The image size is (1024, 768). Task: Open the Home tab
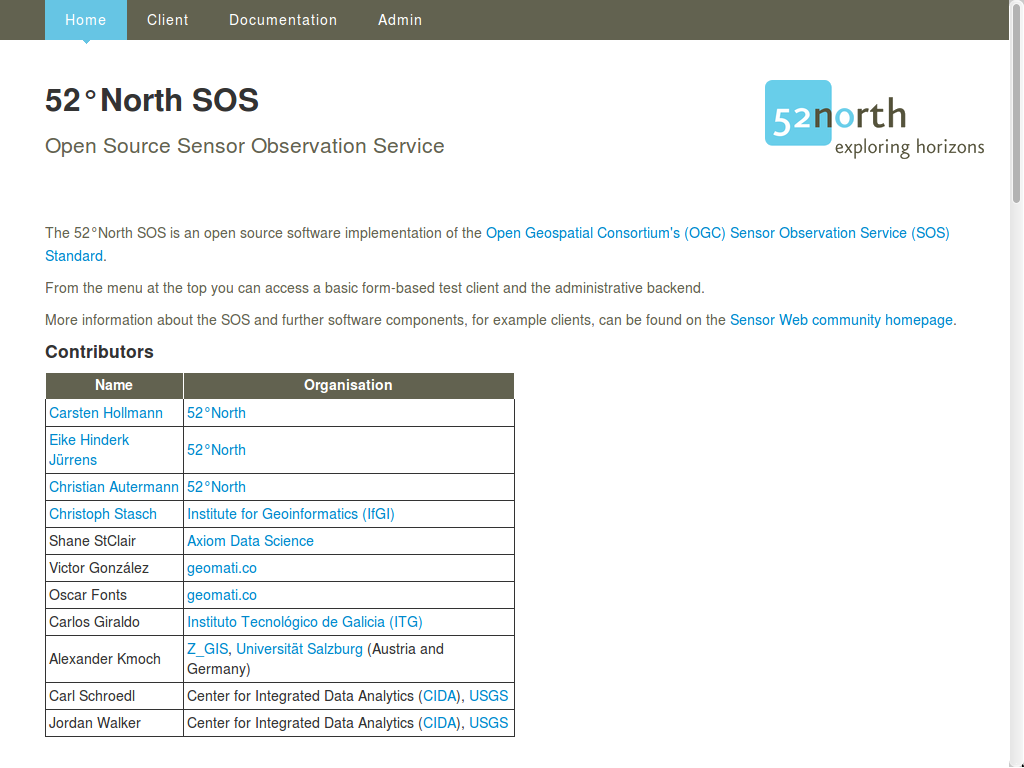pos(86,20)
